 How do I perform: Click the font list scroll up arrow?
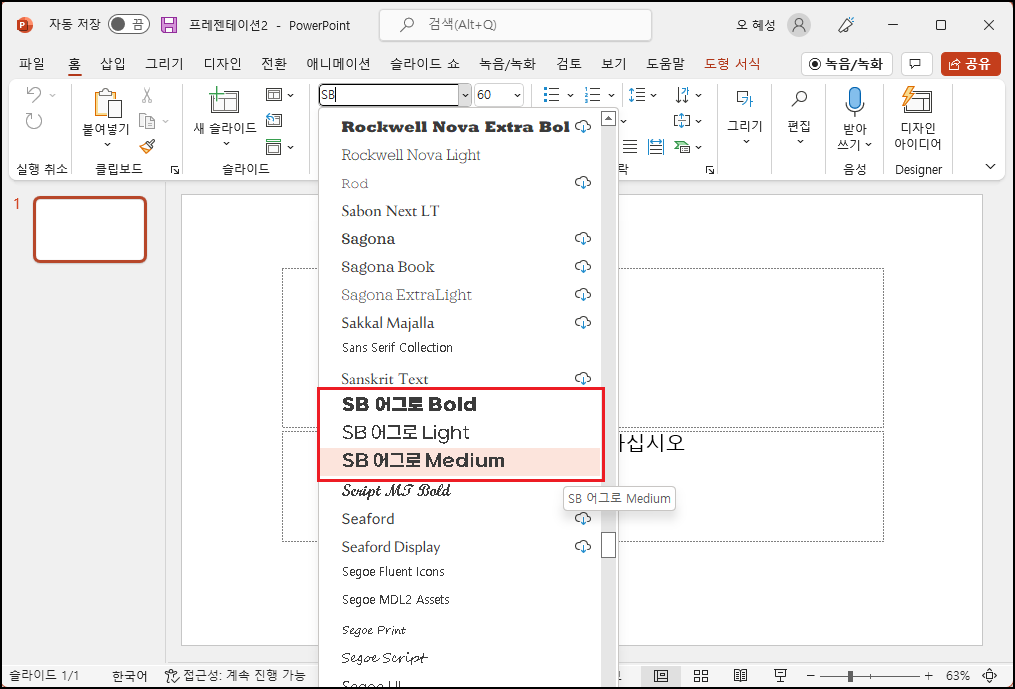click(608, 119)
